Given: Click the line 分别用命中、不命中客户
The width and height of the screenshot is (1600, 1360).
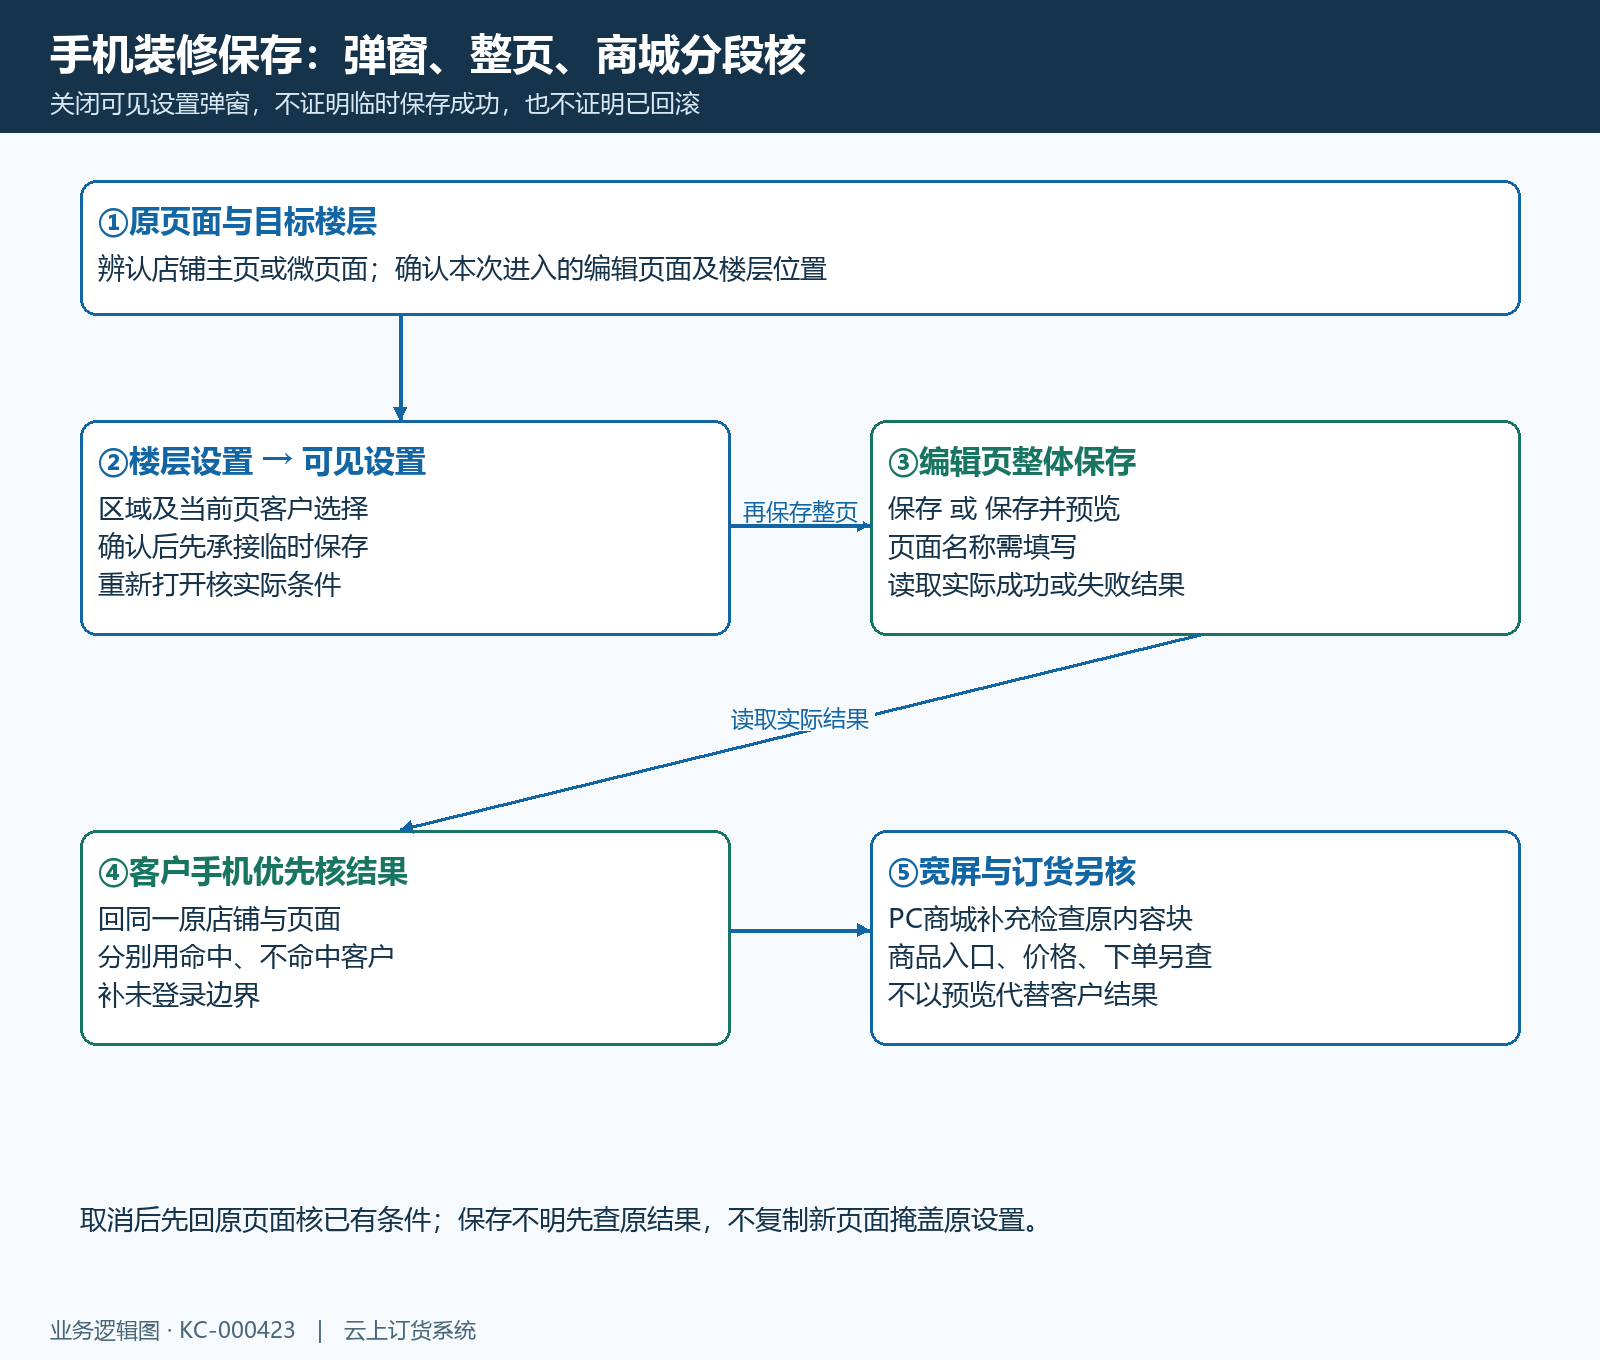Looking at the screenshot, I should point(246,957).
